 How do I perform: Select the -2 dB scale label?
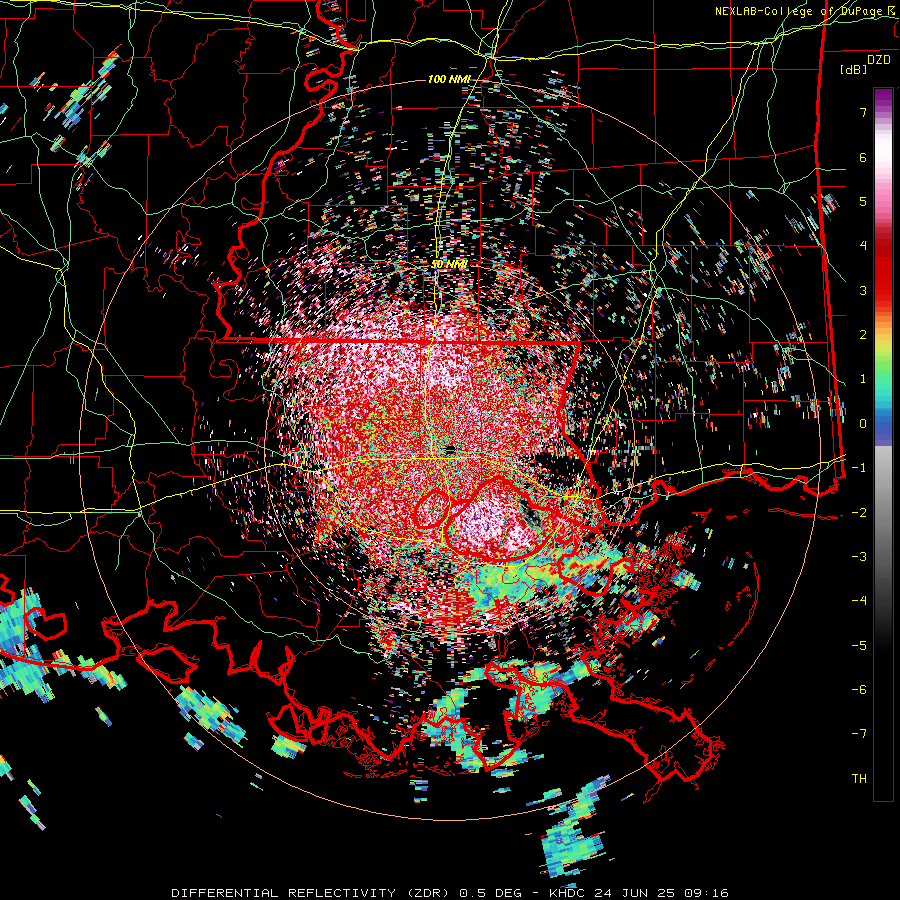(859, 513)
